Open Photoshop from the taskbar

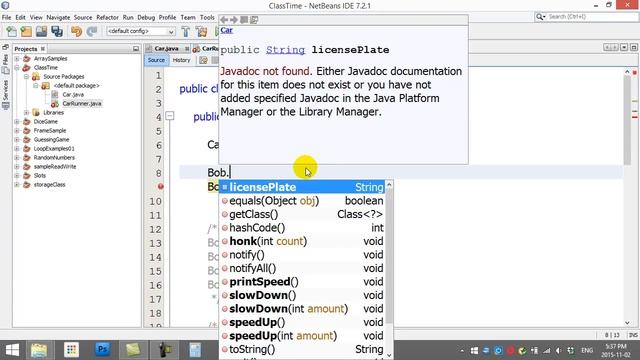tap(102, 350)
